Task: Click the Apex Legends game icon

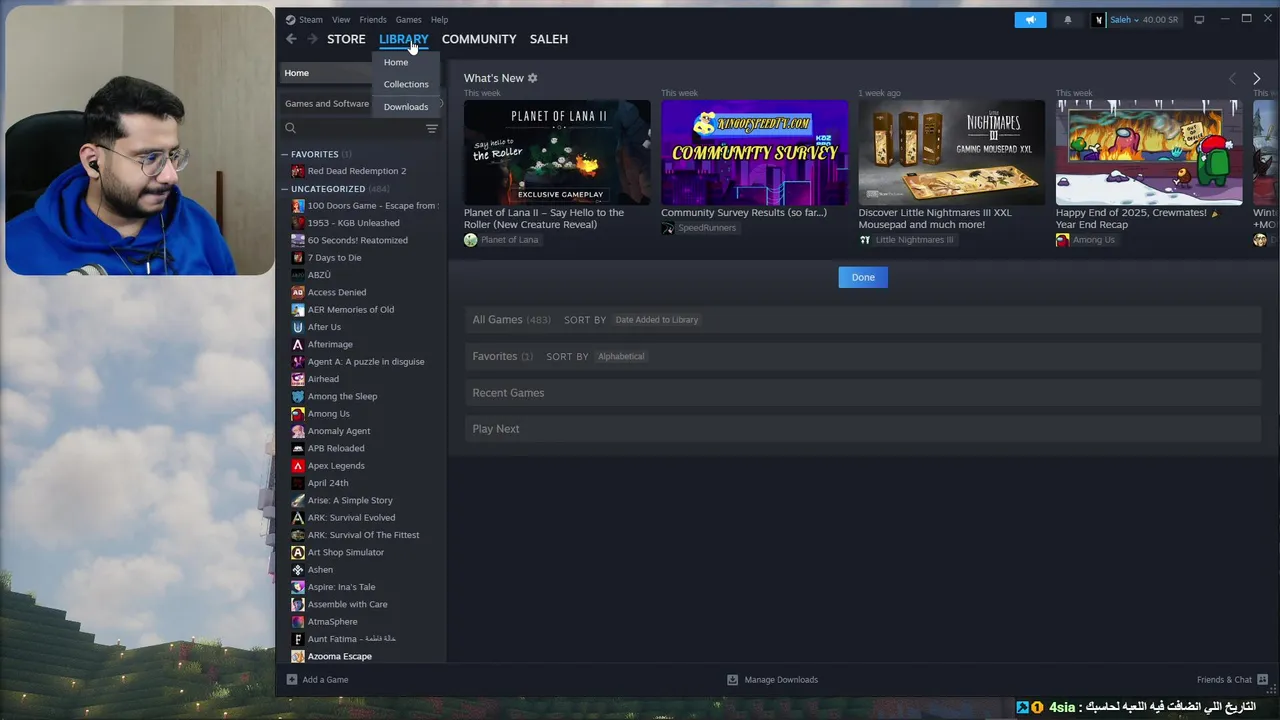Action: coord(298,466)
